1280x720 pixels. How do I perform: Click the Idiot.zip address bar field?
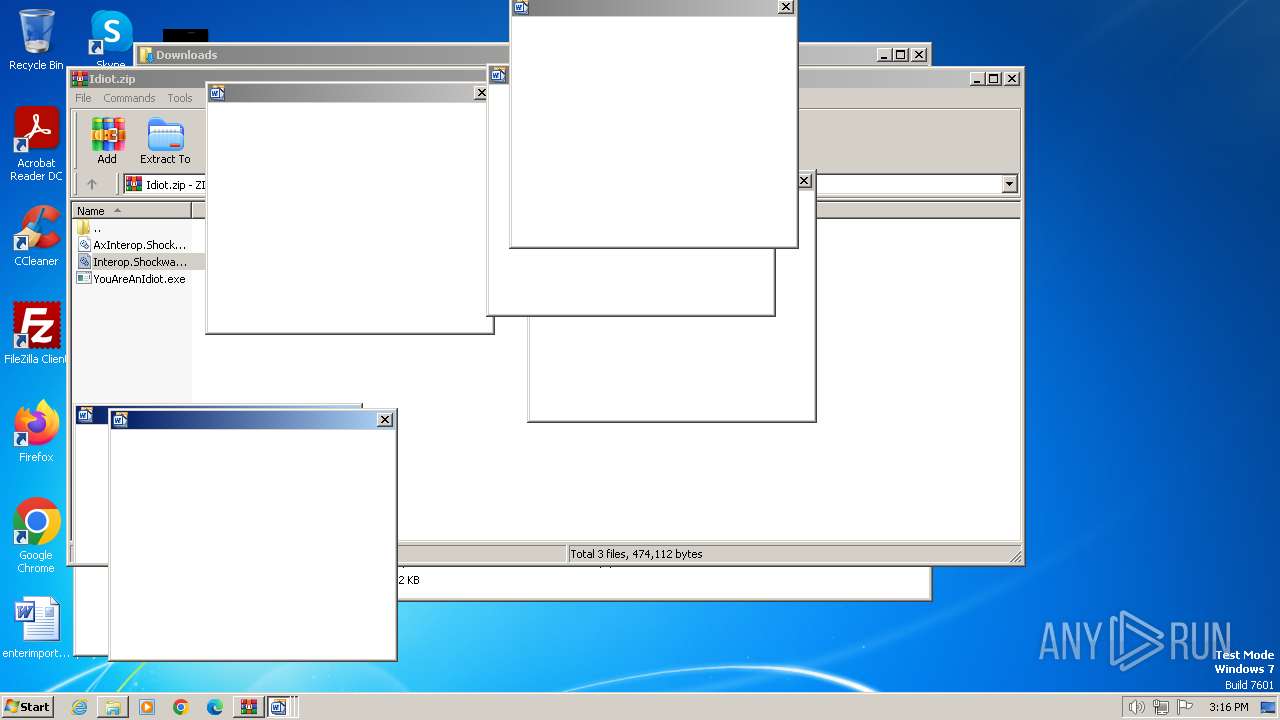(570, 184)
